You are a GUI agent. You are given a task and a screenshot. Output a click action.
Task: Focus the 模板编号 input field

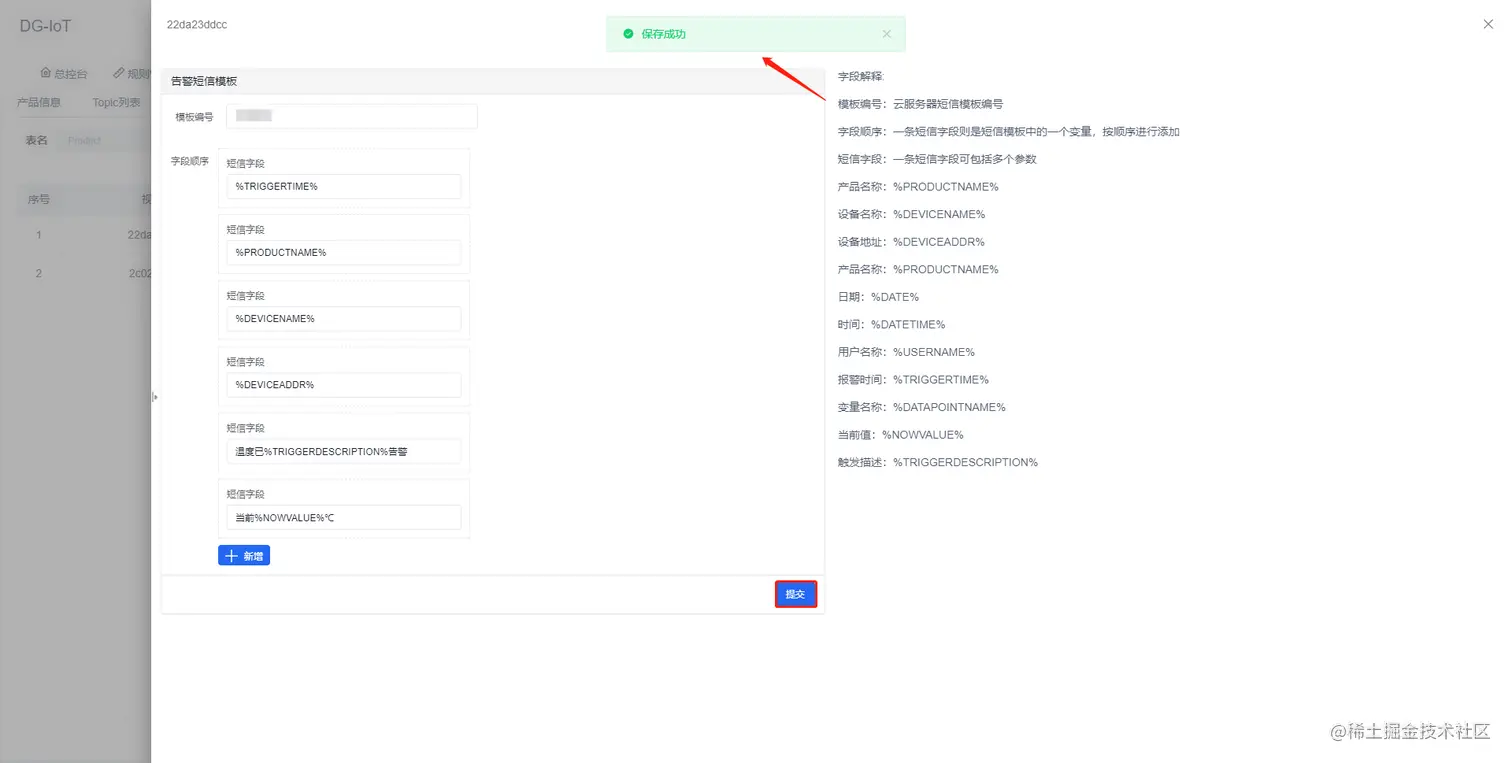pyautogui.click(x=352, y=117)
